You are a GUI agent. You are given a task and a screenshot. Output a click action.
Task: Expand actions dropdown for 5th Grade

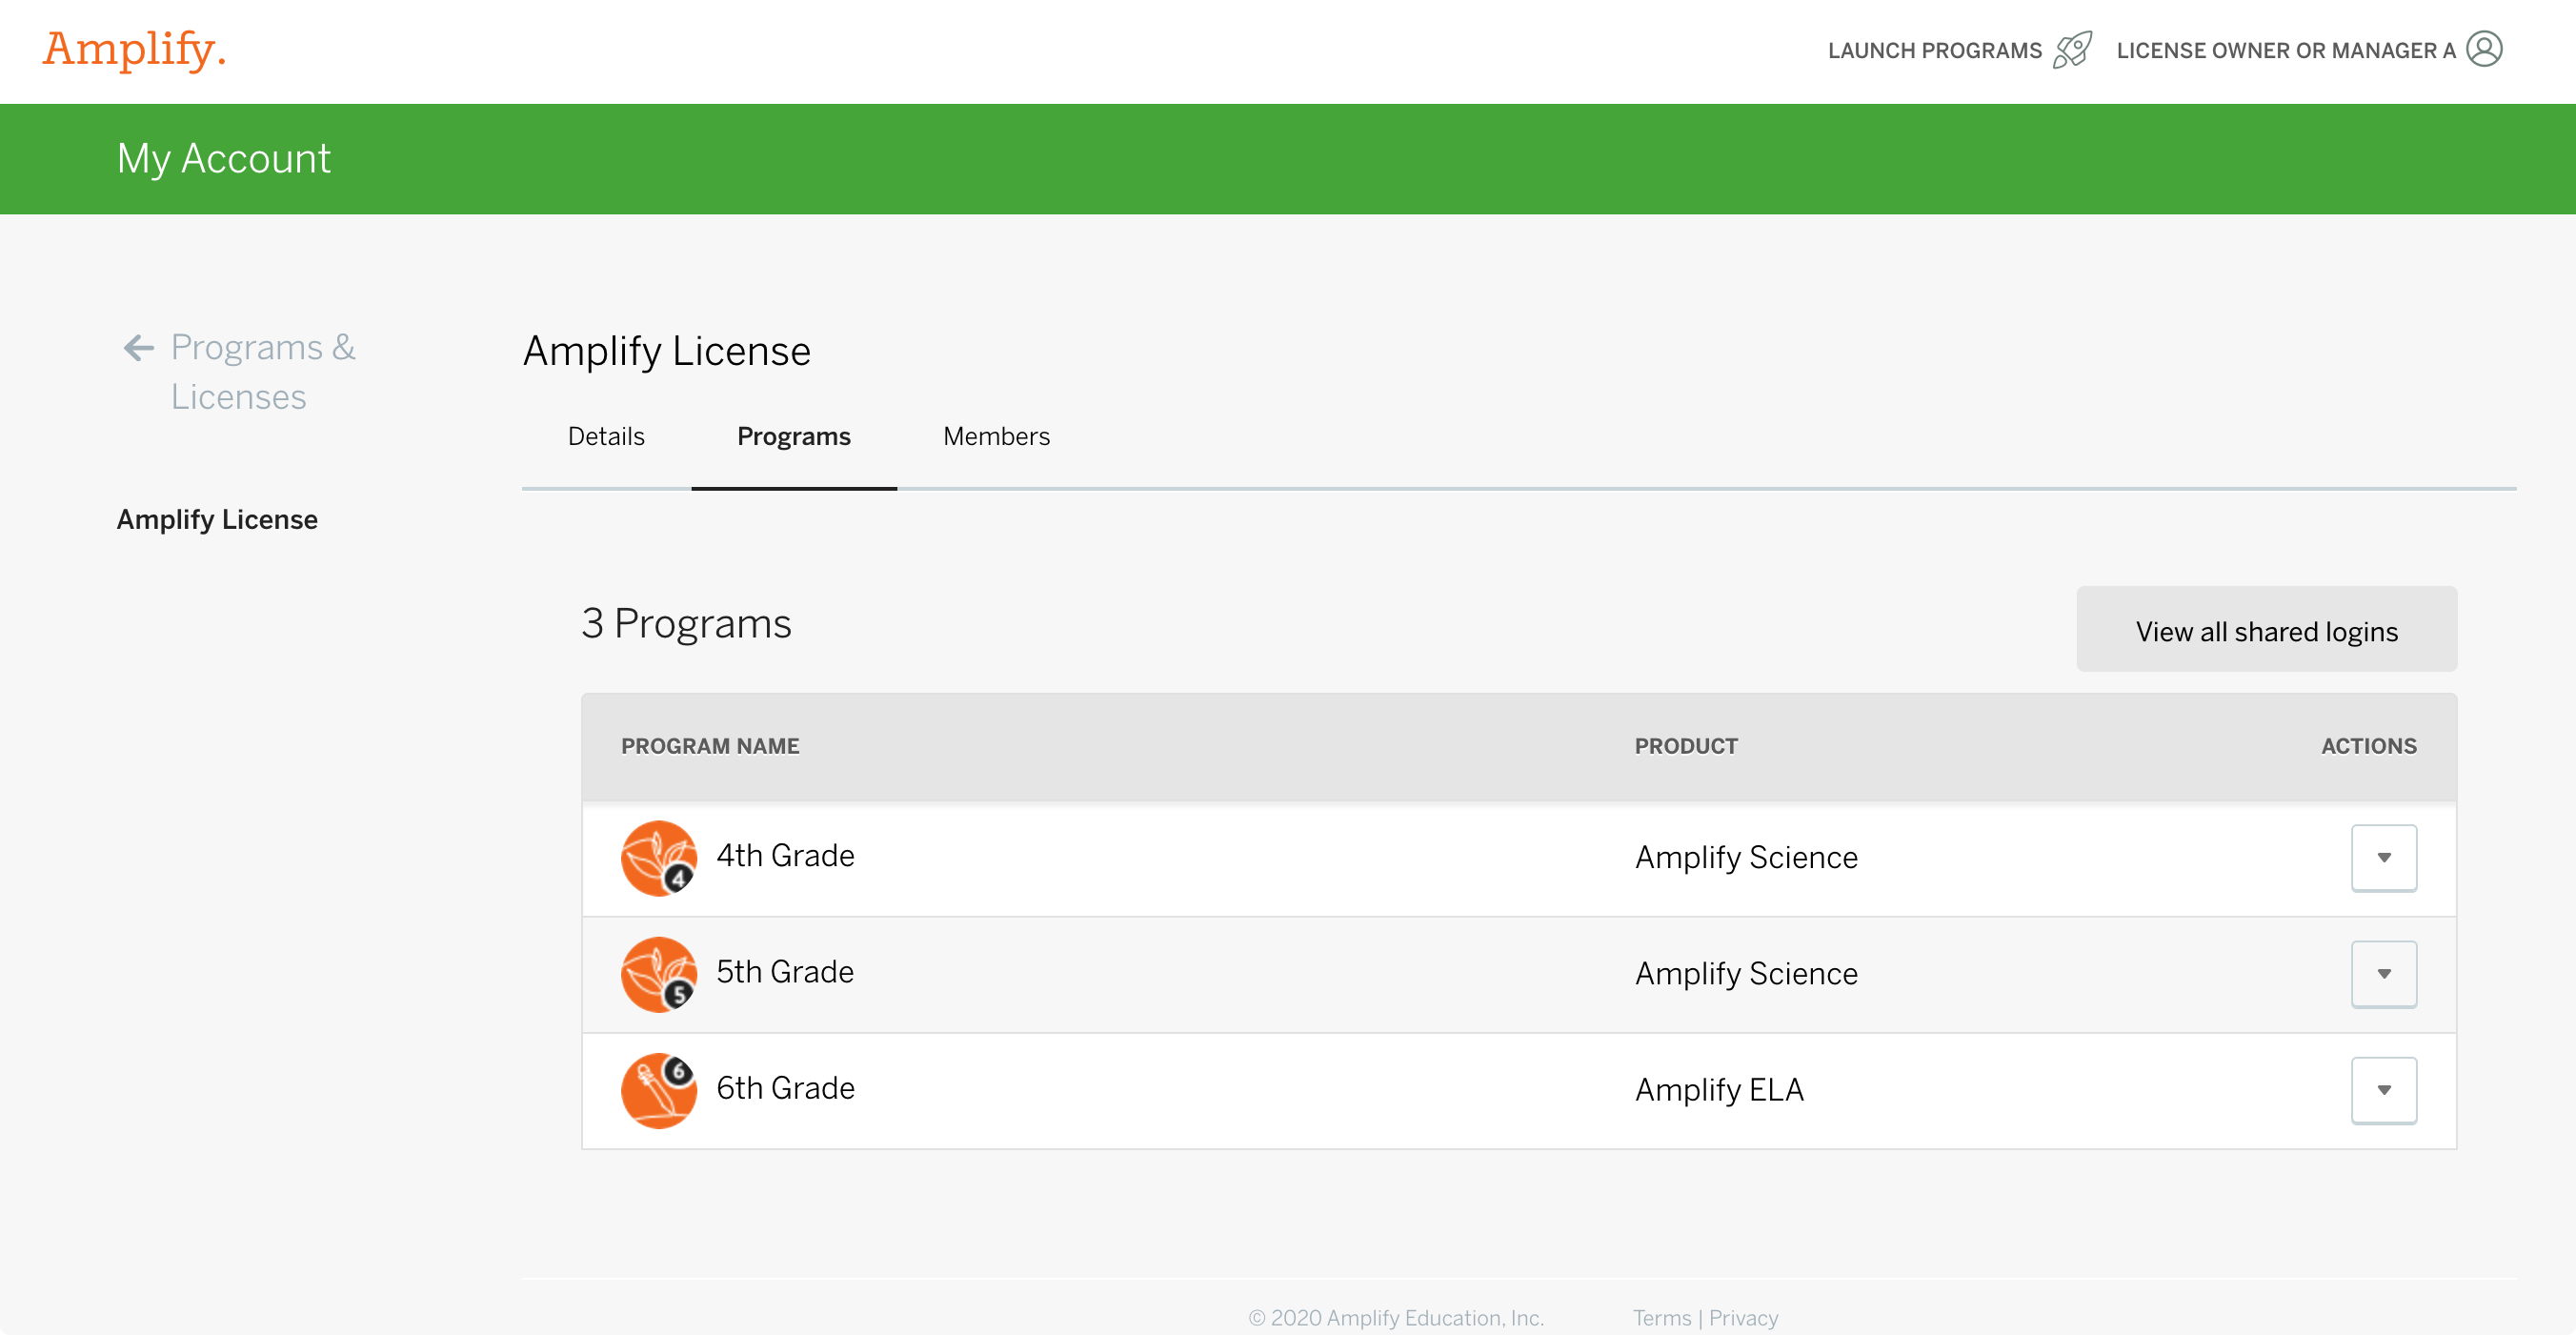(x=2383, y=973)
